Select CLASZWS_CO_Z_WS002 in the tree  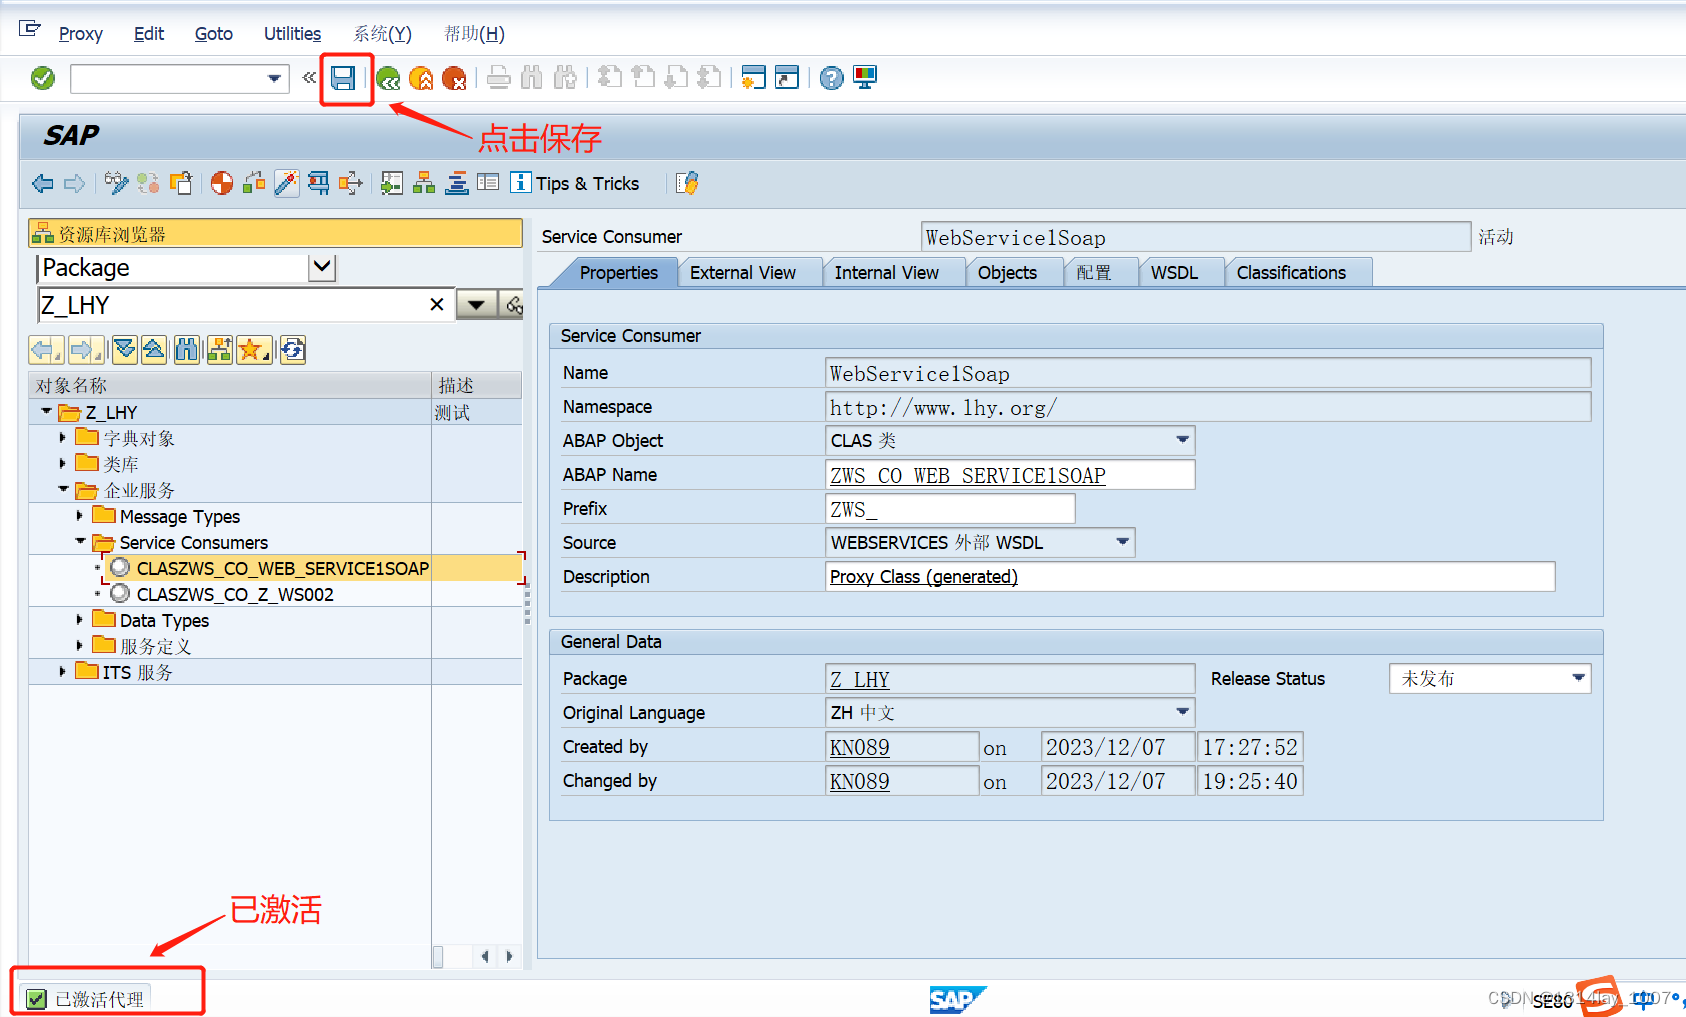(x=235, y=594)
